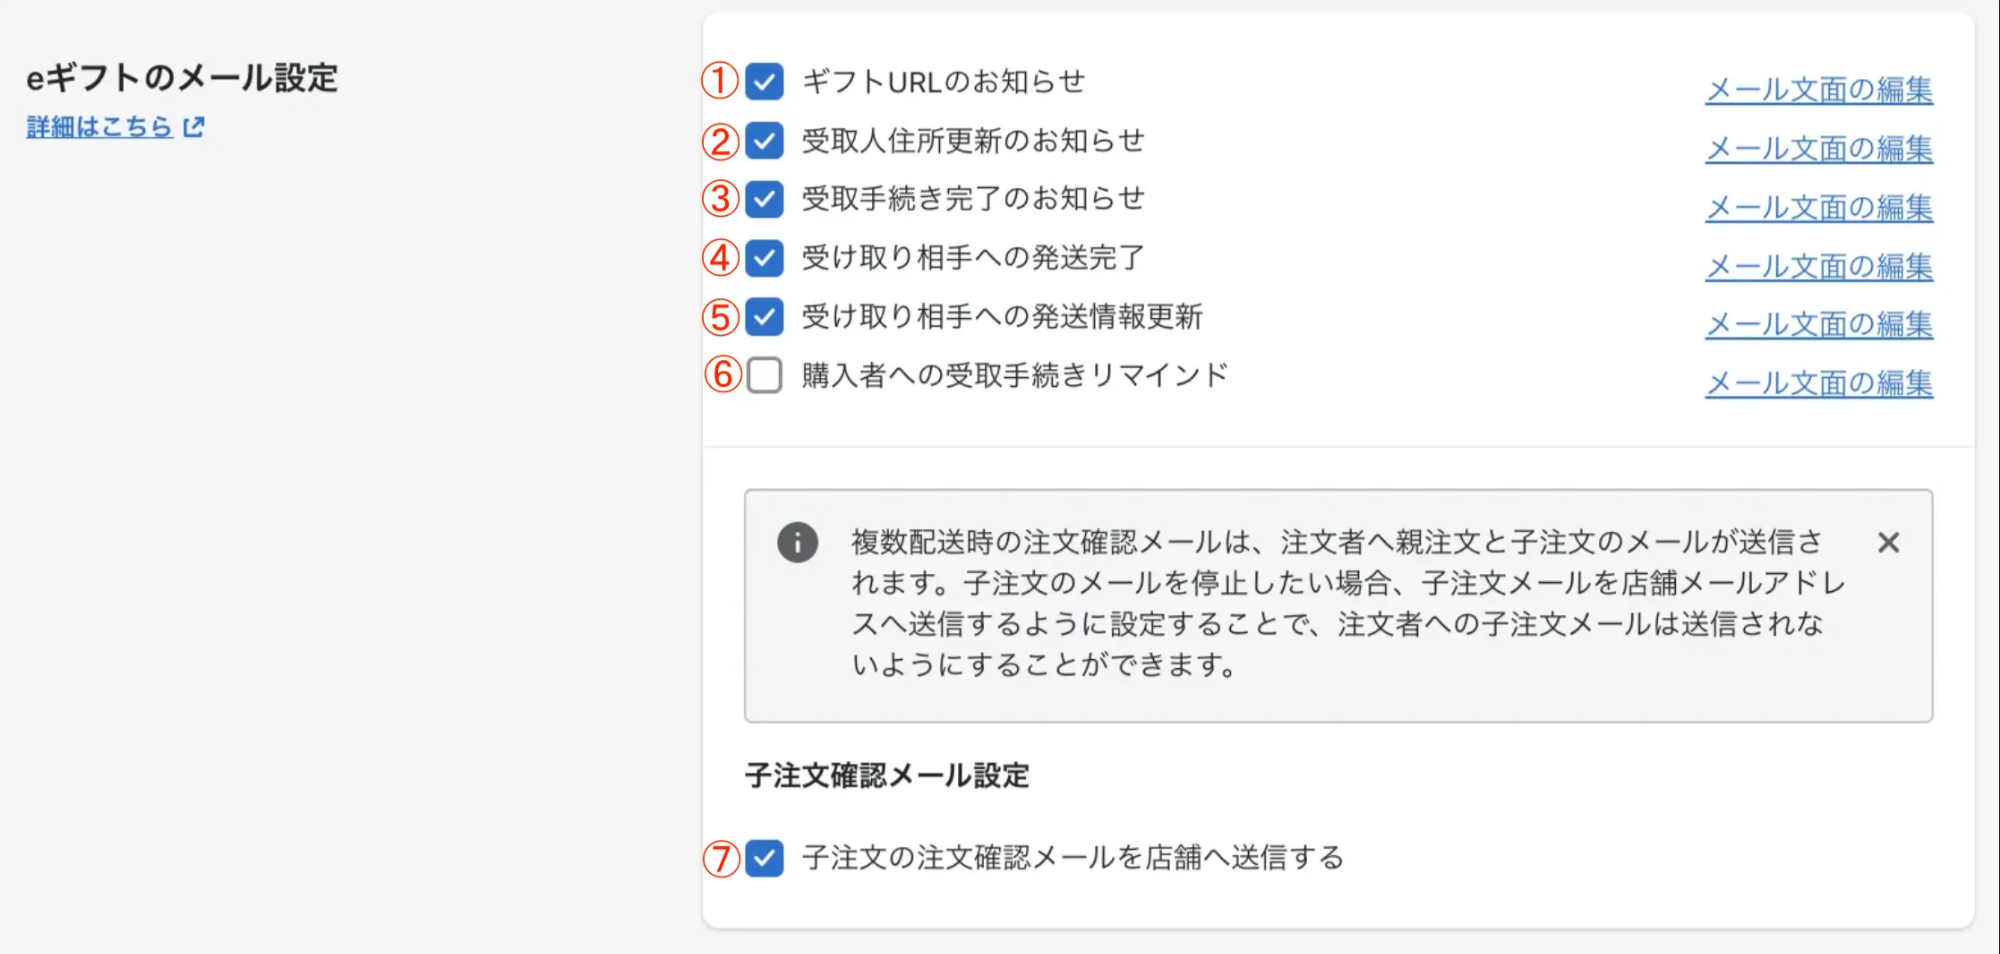The height and width of the screenshot is (954, 2000).
Task: Enable the 購入者への受取手続きリマインド checkbox
Action: (x=765, y=376)
